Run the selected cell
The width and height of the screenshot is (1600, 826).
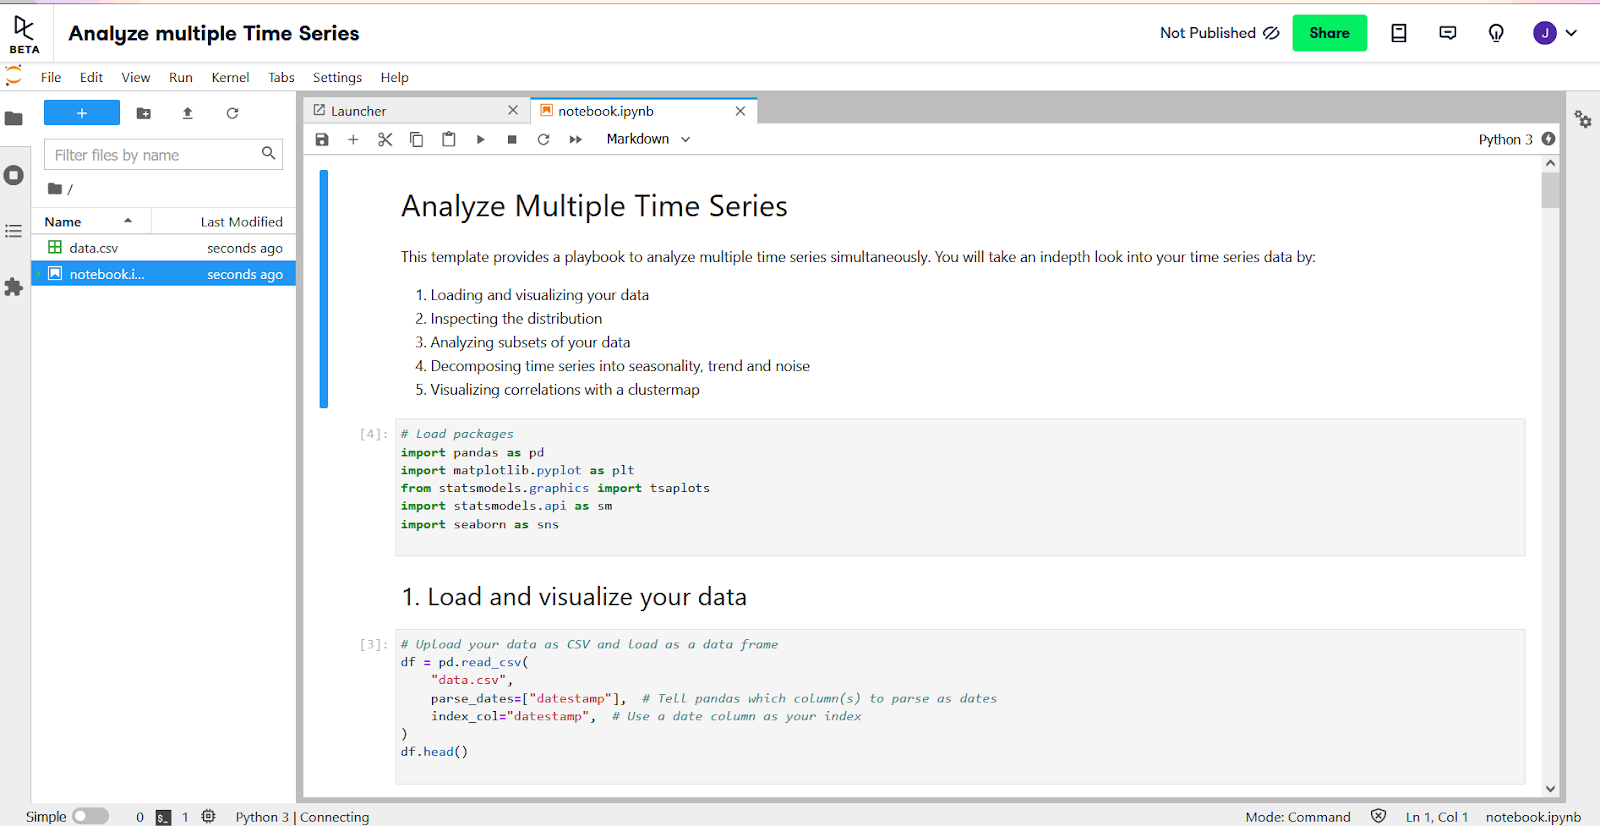click(x=480, y=140)
